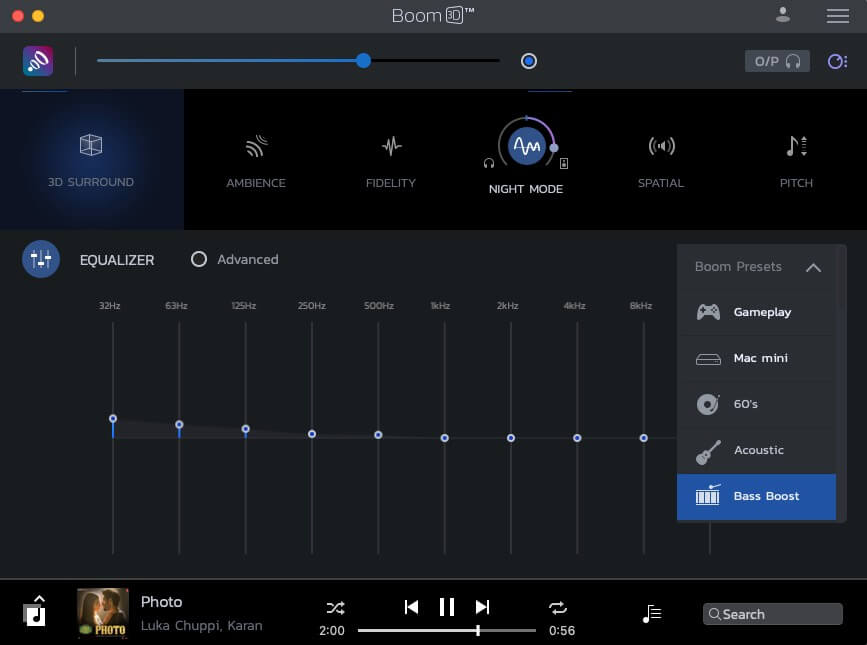The width and height of the screenshot is (867, 645).
Task: Click the artist text Luka Chuppi, Karan
Action: tap(202, 625)
